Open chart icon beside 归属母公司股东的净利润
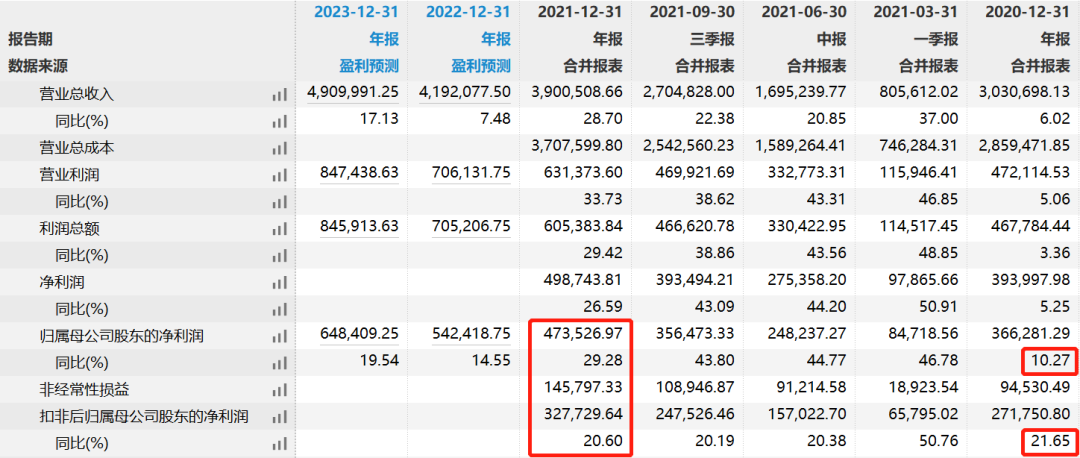Image resolution: width=1080 pixels, height=458 pixels. (279, 335)
